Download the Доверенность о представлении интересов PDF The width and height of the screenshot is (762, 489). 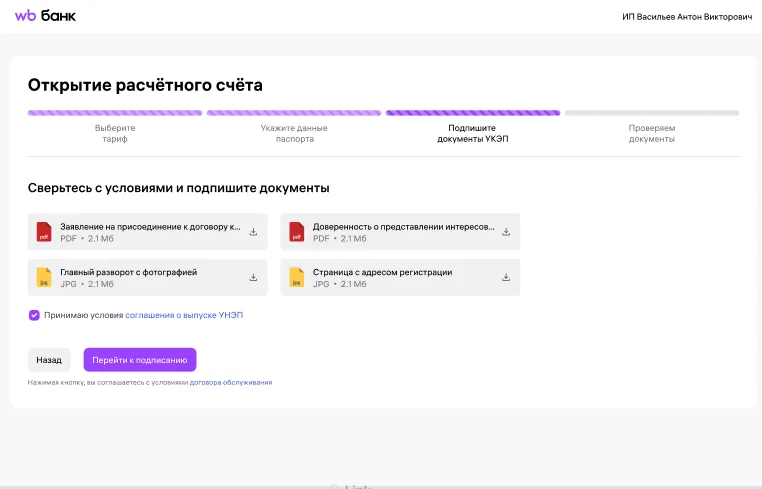tap(506, 232)
